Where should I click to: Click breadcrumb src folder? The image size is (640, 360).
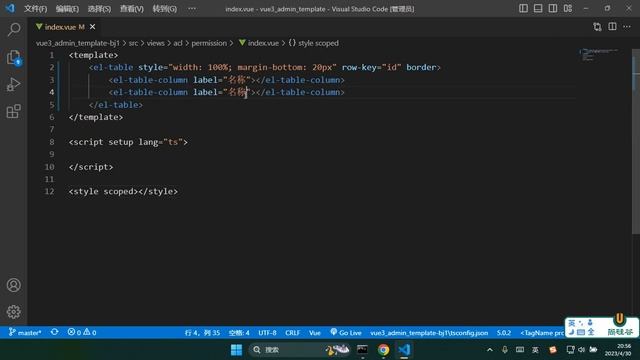click(133, 43)
